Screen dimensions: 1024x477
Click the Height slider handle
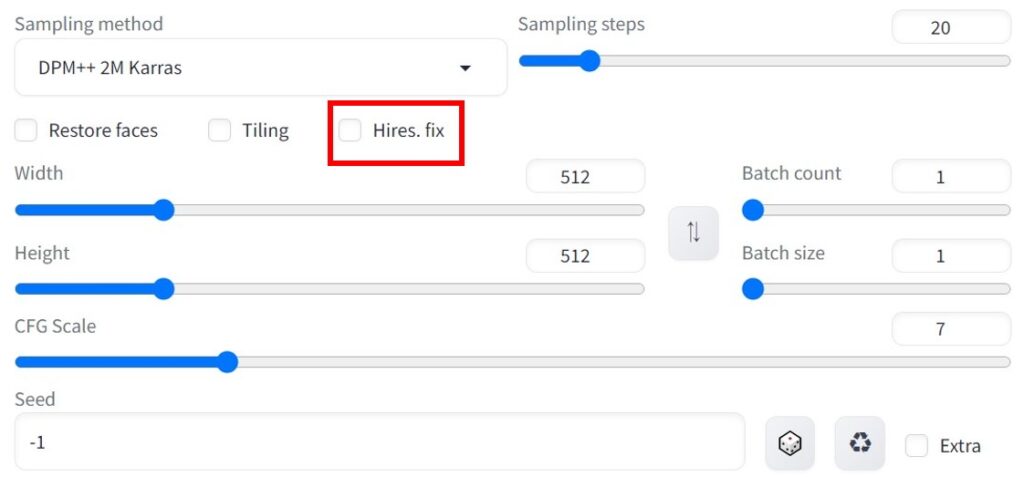pyautogui.click(x=164, y=289)
